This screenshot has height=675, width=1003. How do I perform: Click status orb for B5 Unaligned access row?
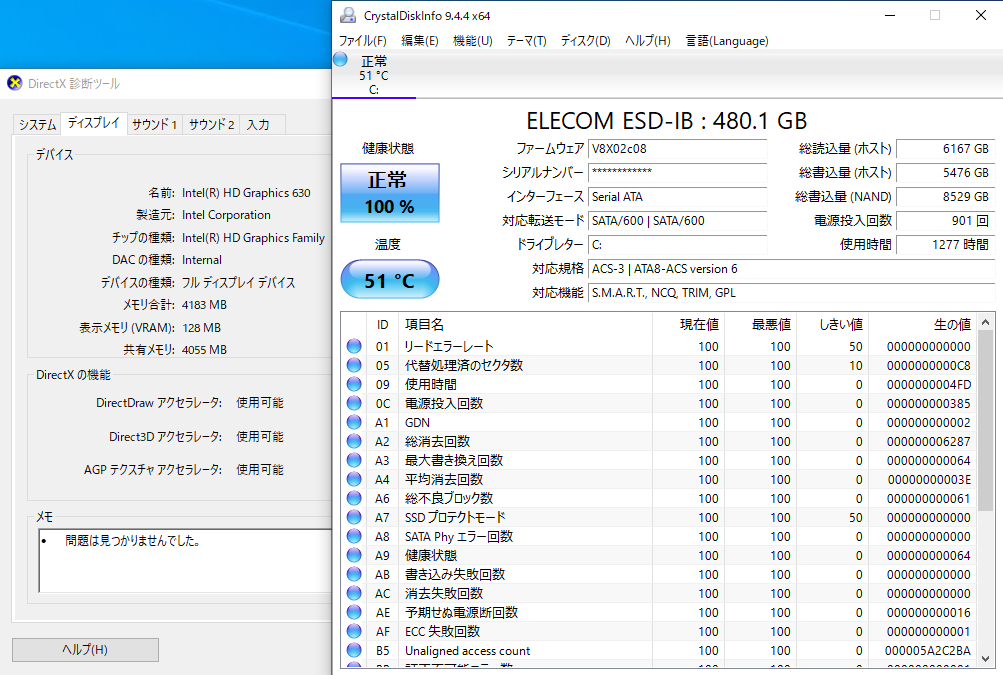tap(354, 651)
